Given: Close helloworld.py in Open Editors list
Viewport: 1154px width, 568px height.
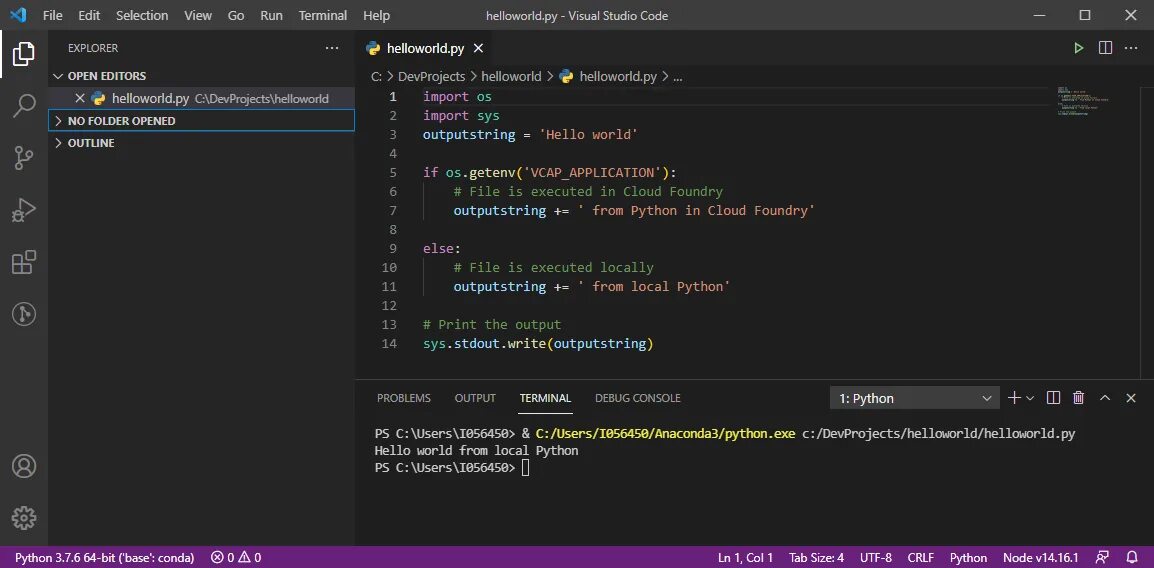Looking at the screenshot, I should pyautogui.click(x=80, y=99).
